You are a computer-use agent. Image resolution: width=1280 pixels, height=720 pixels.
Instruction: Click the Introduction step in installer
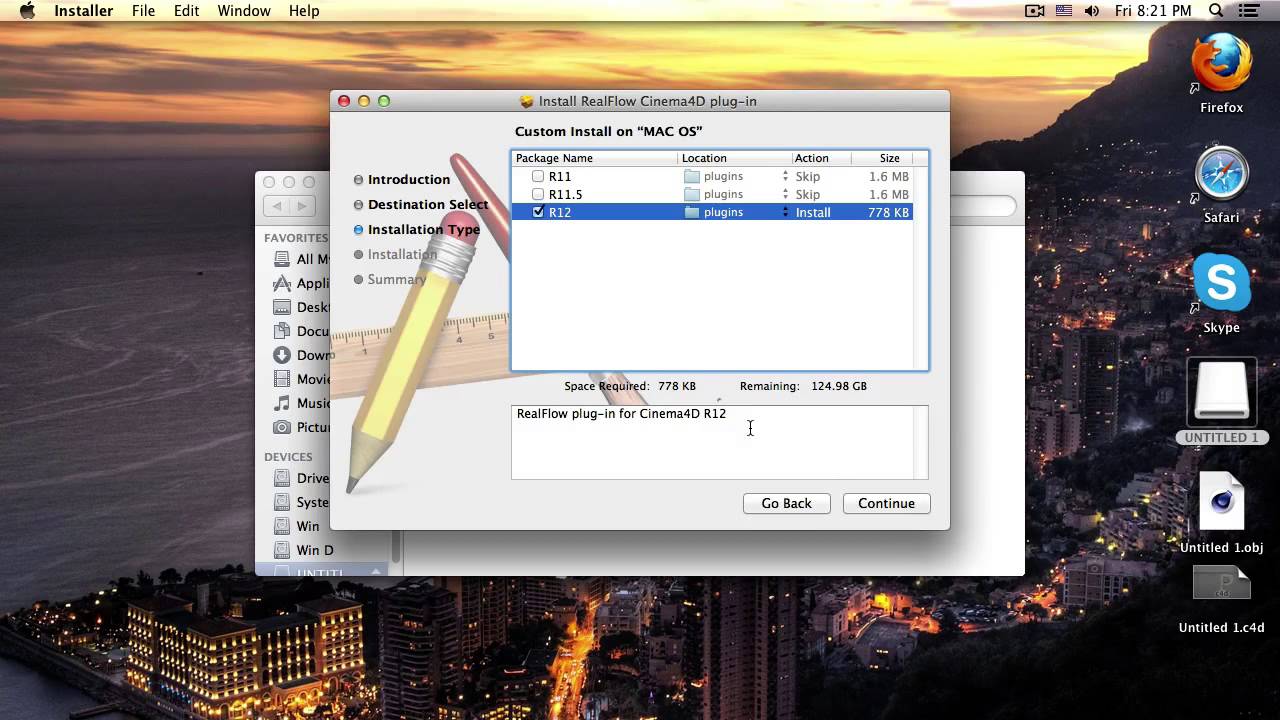coord(408,180)
